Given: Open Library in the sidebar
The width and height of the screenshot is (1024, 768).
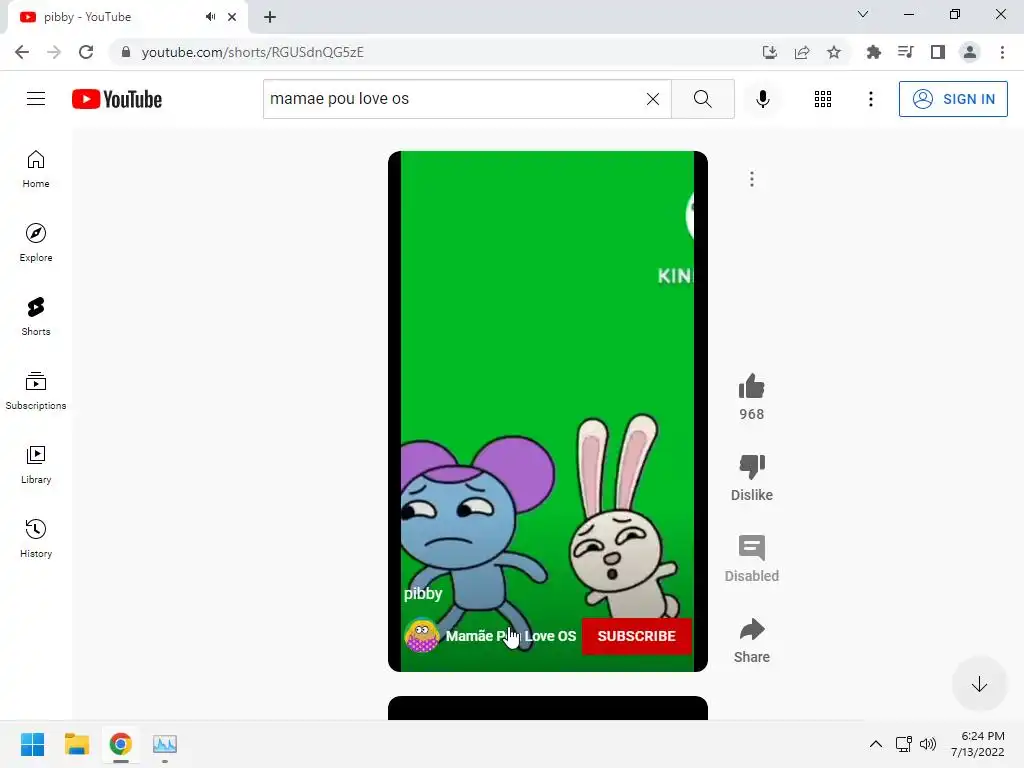Looking at the screenshot, I should point(36,464).
